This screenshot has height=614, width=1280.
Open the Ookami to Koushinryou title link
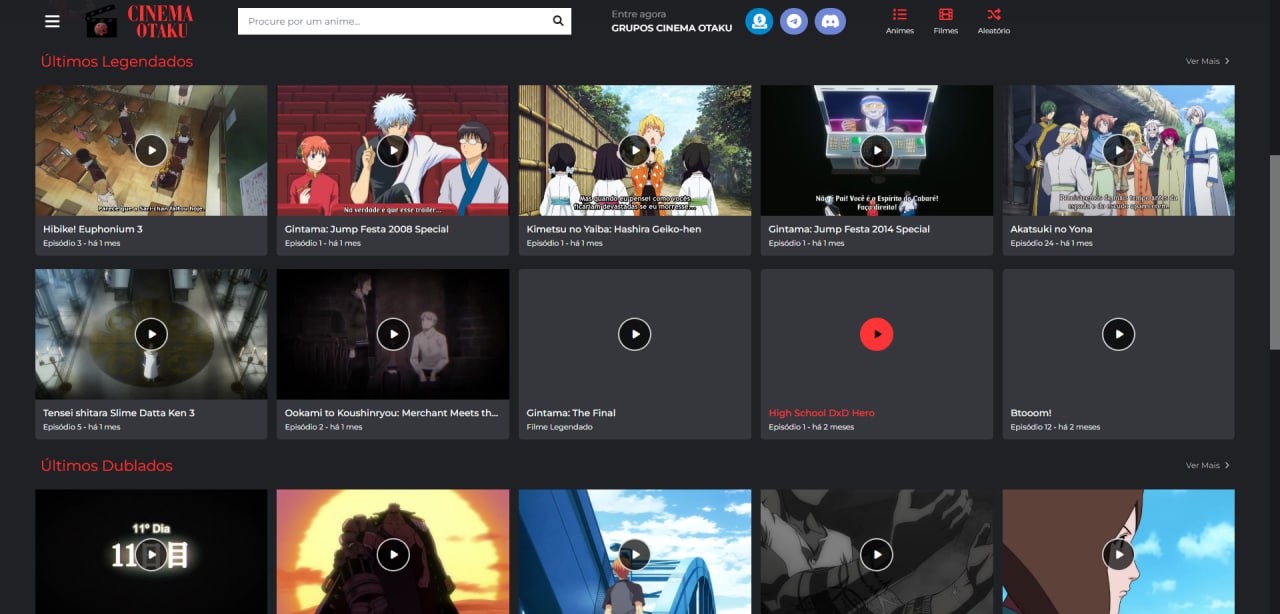point(391,413)
